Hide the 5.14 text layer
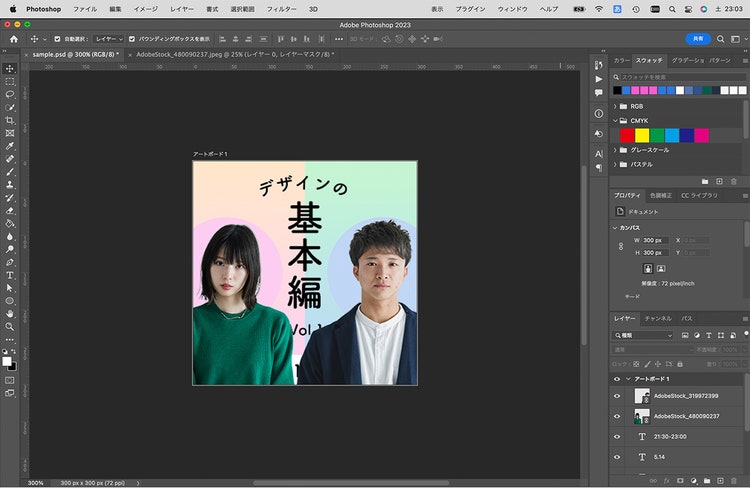The height and width of the screenshot is (488, 750). (x=617, y=457)
